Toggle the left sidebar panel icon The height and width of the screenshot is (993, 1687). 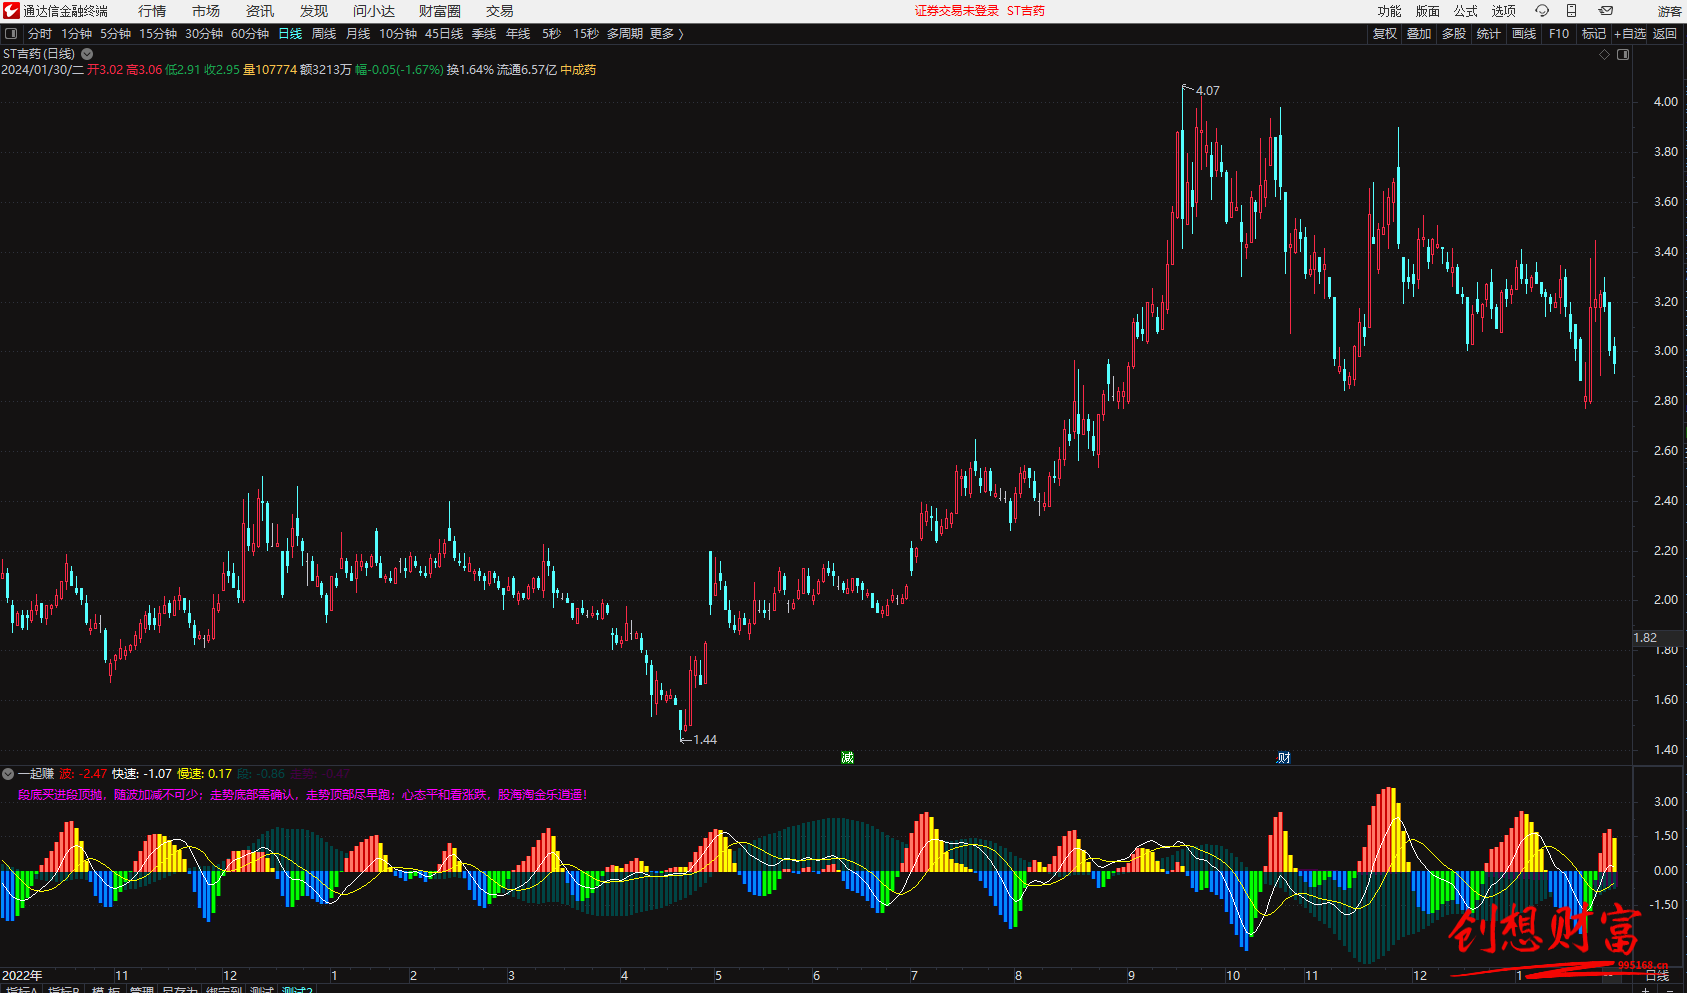coord(11,34)
